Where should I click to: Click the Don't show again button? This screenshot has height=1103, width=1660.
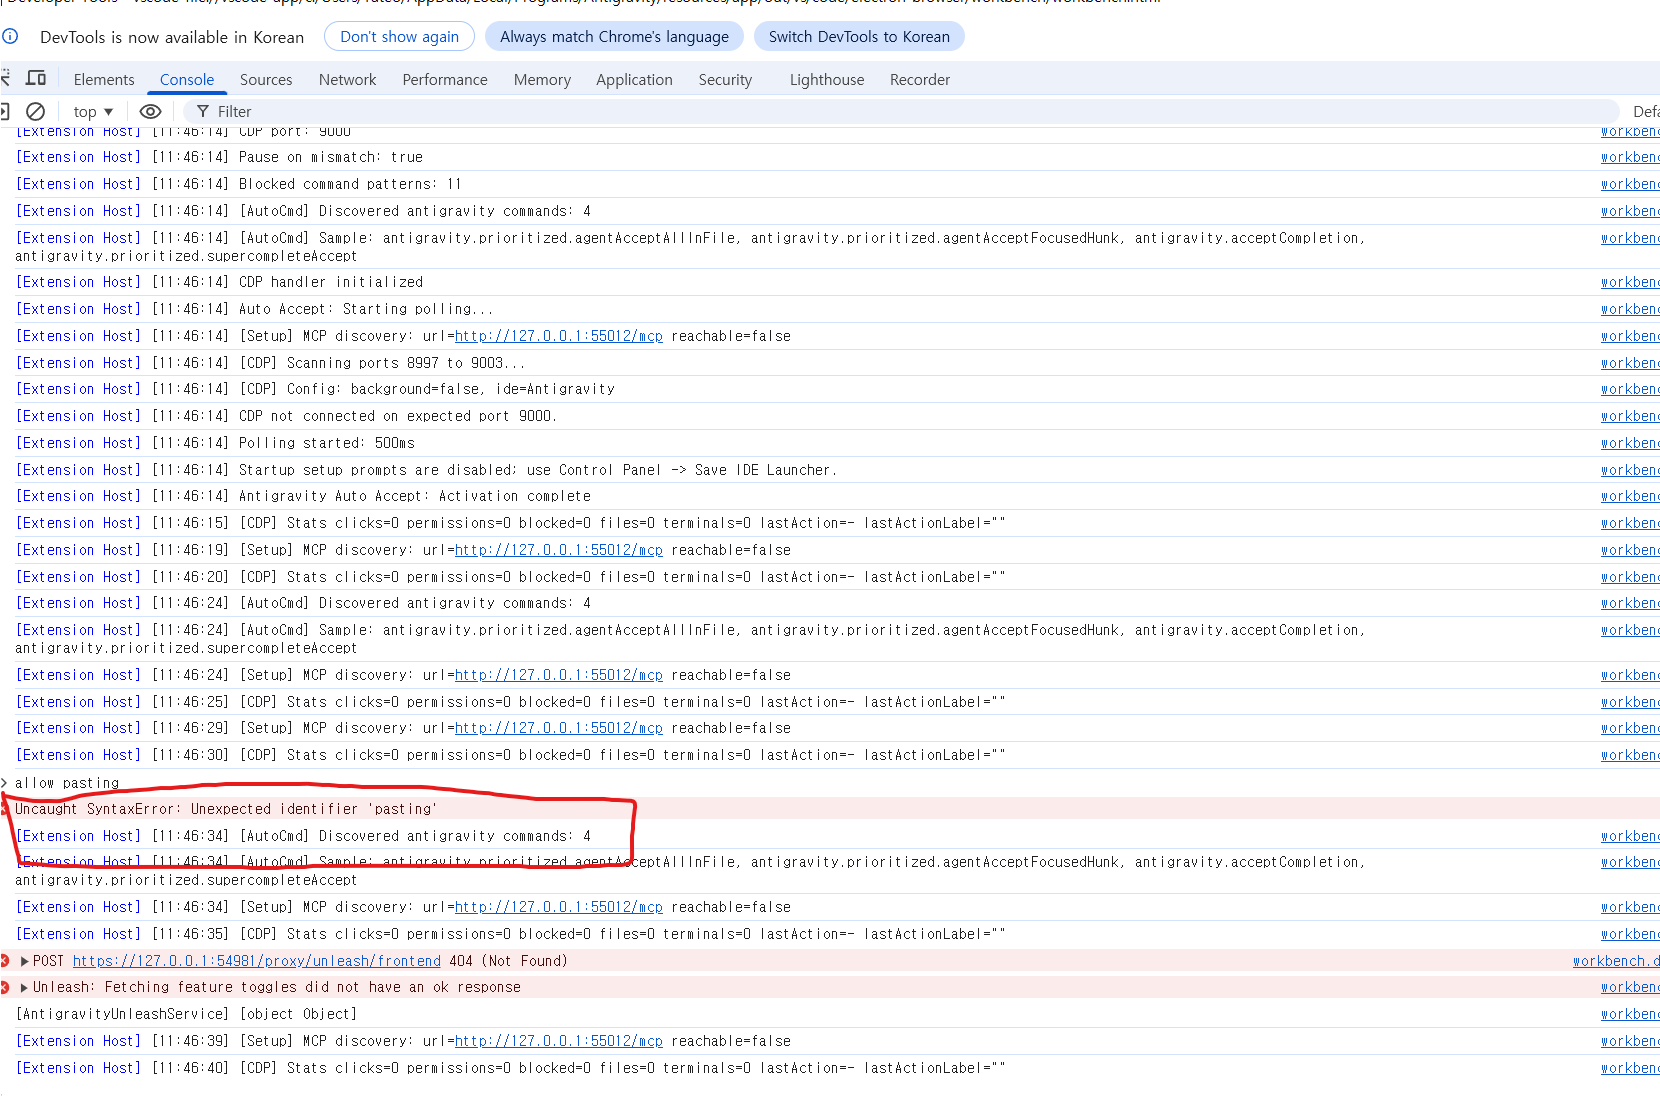pos(400,36)
